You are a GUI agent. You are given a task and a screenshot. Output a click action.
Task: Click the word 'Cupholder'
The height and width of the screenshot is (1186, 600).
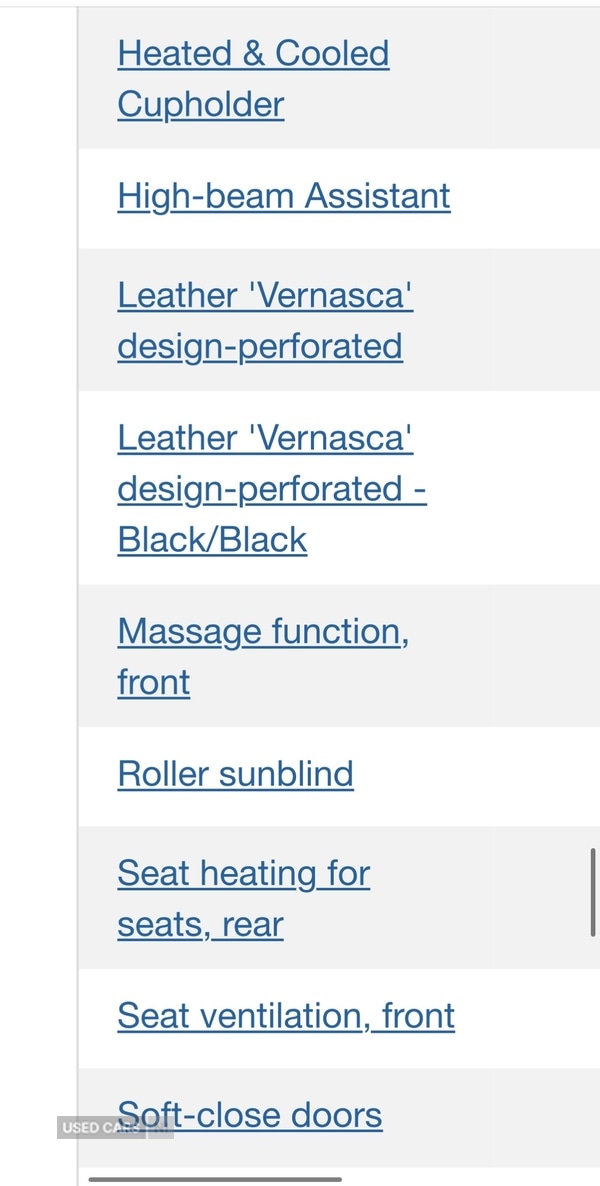click(200, 104)
